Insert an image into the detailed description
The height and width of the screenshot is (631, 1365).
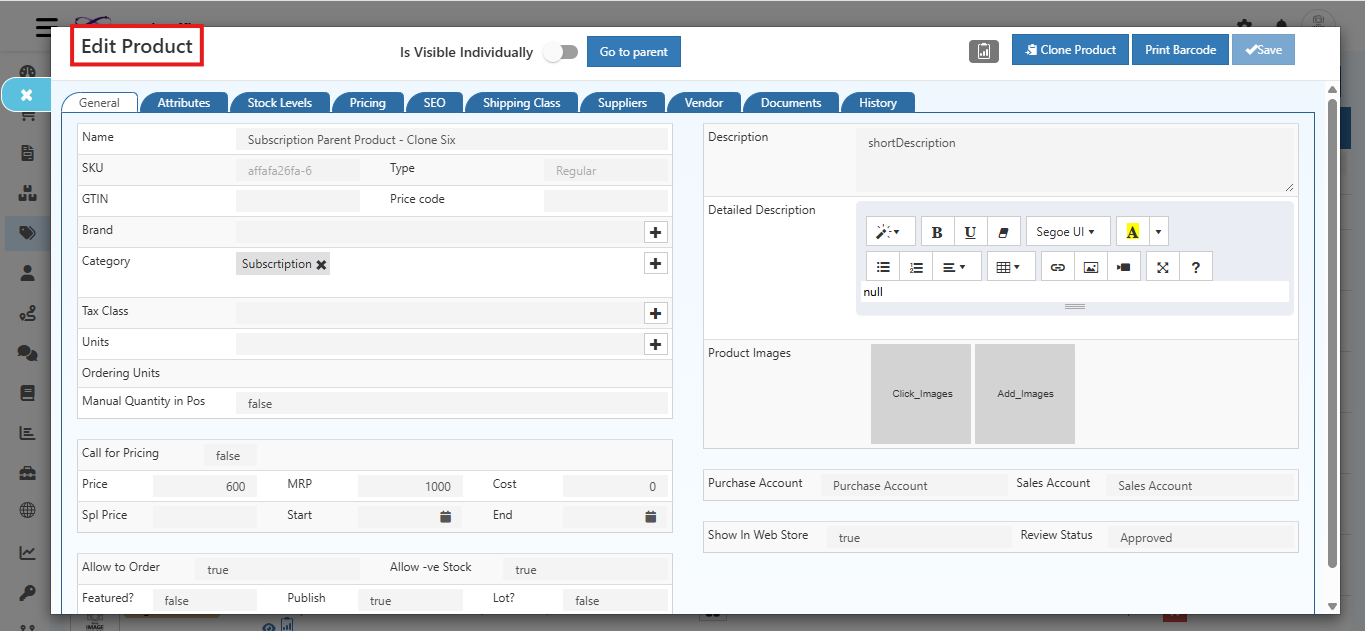tap(1090, 266)
